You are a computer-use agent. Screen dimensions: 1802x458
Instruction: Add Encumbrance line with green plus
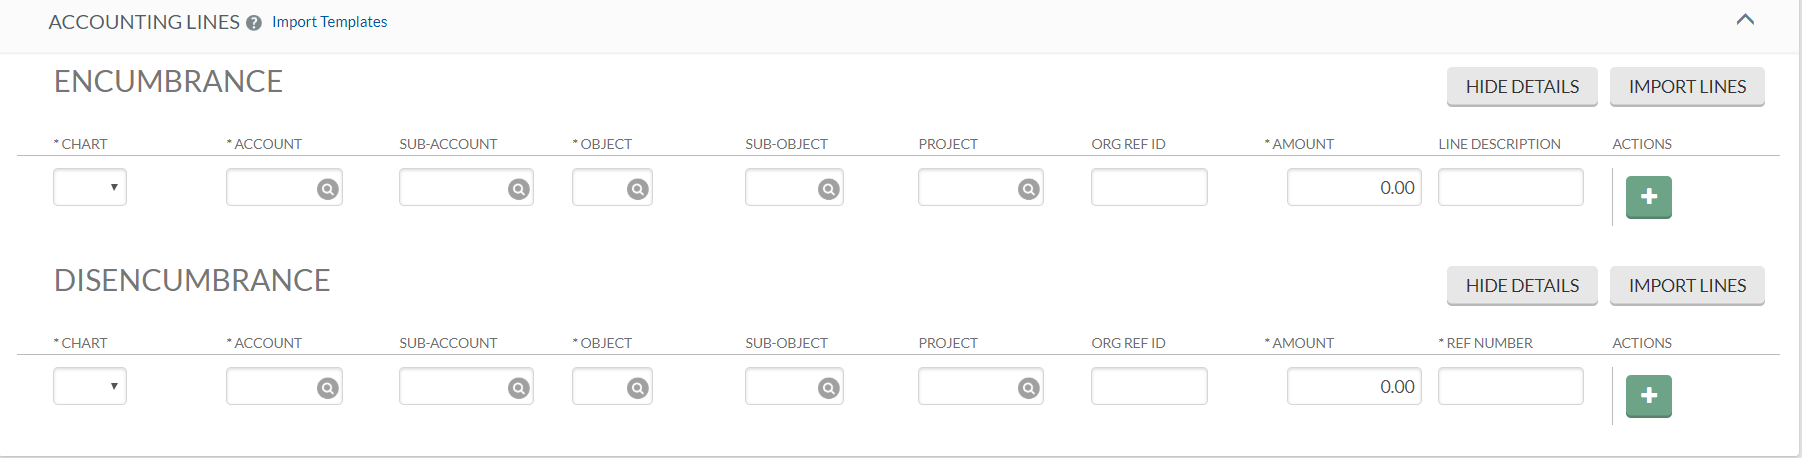1649,197
